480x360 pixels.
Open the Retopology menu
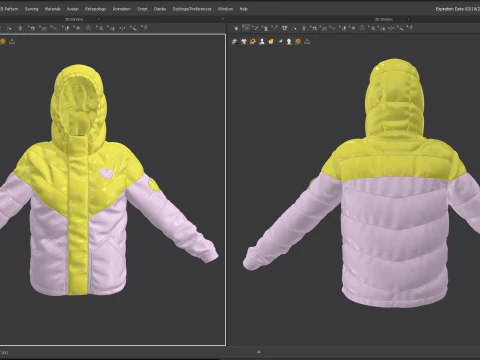95,9
